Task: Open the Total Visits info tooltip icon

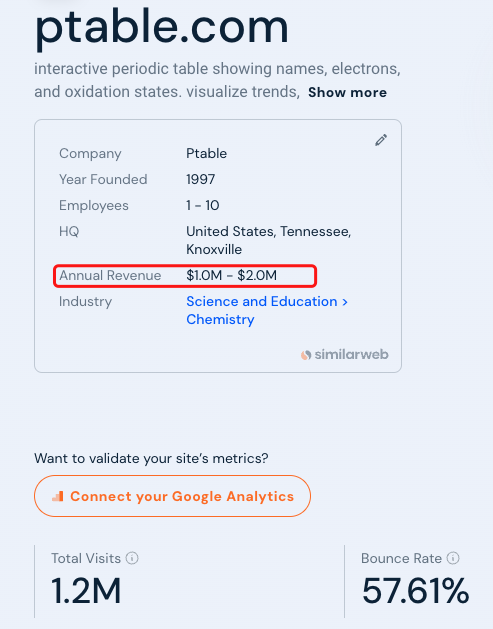Action: tap(132, 558)
